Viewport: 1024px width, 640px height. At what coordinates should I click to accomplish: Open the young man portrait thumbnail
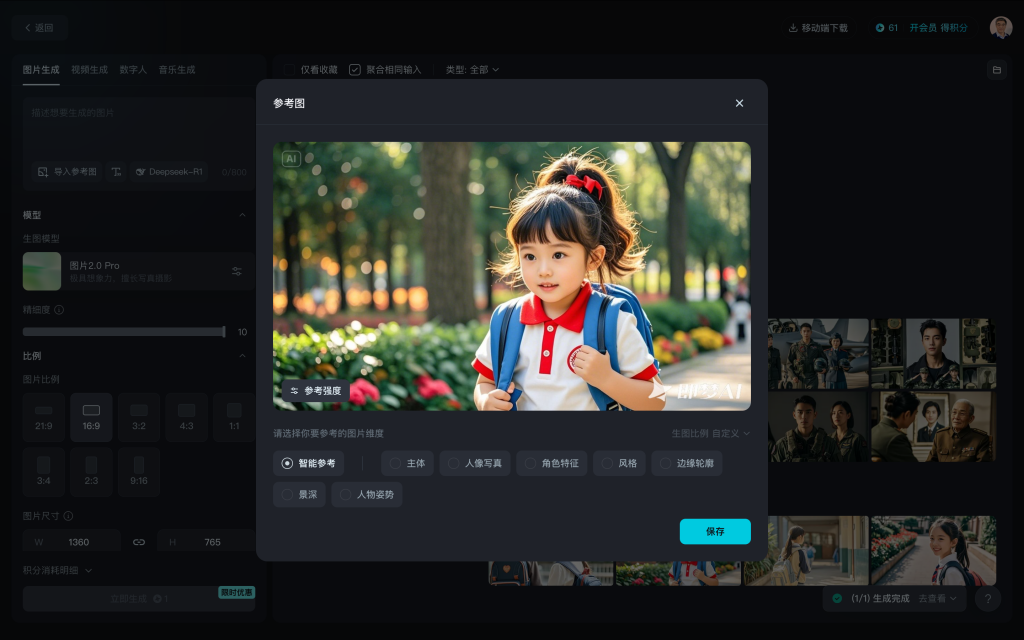tap(933, 354)
